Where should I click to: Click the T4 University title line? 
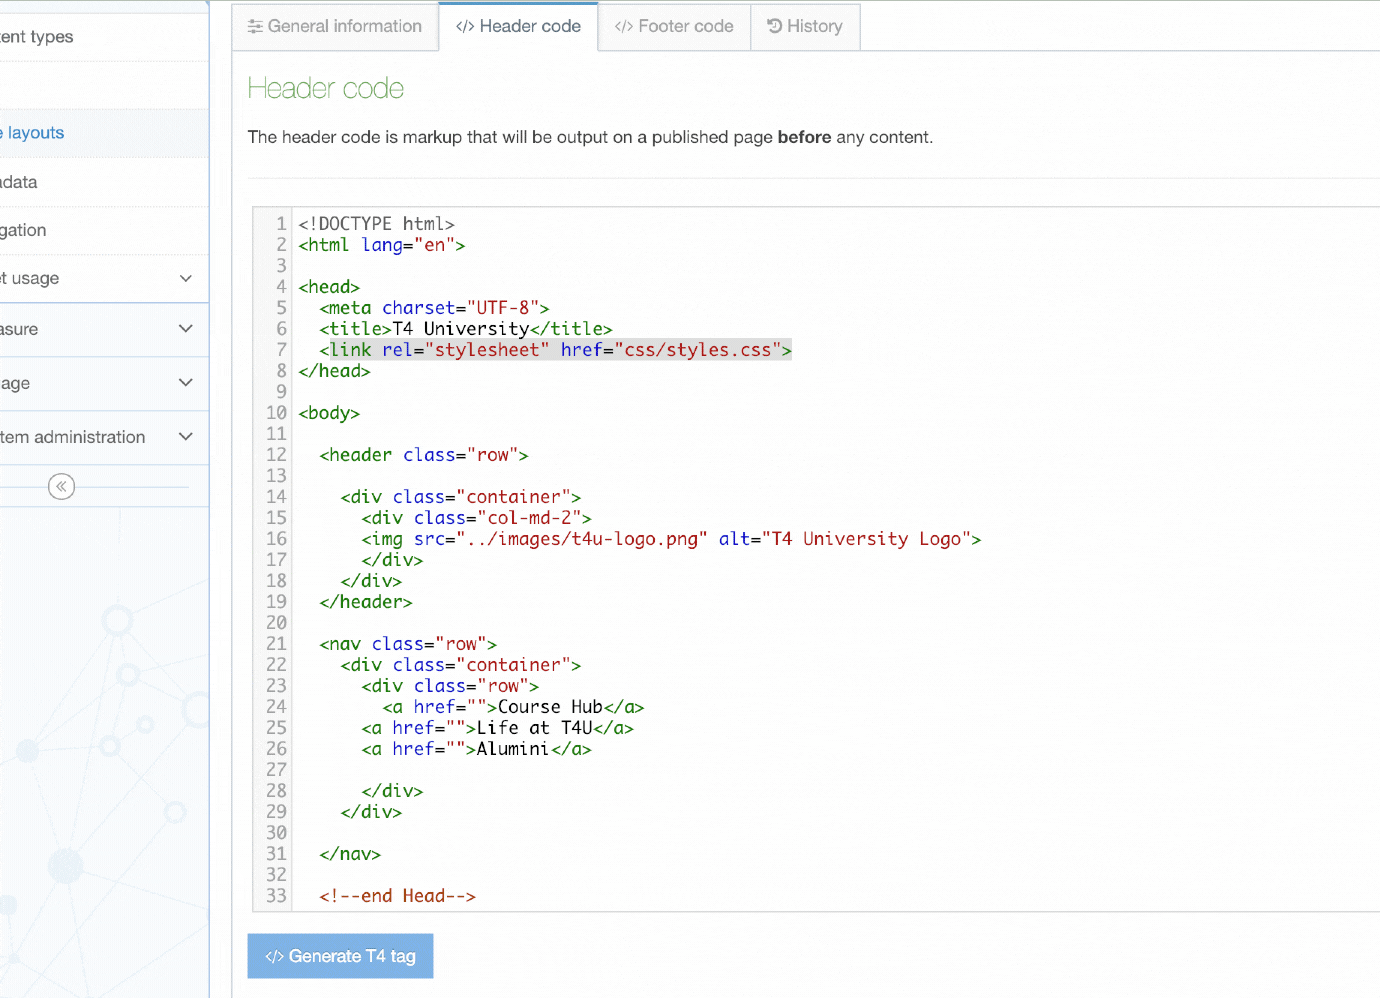point(465,329)
